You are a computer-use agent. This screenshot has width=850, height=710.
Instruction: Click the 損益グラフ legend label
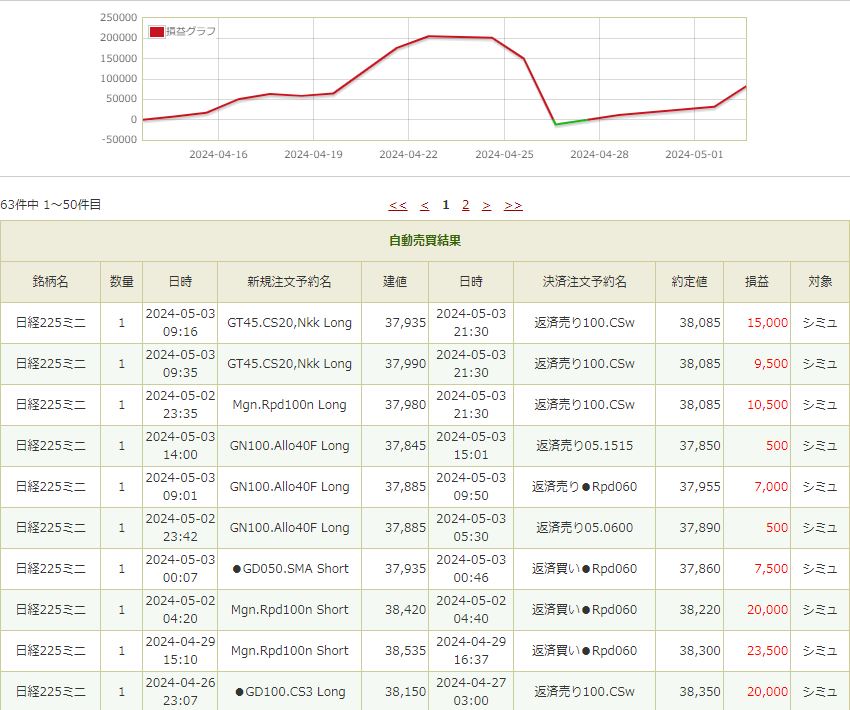(x=191, y=31)
